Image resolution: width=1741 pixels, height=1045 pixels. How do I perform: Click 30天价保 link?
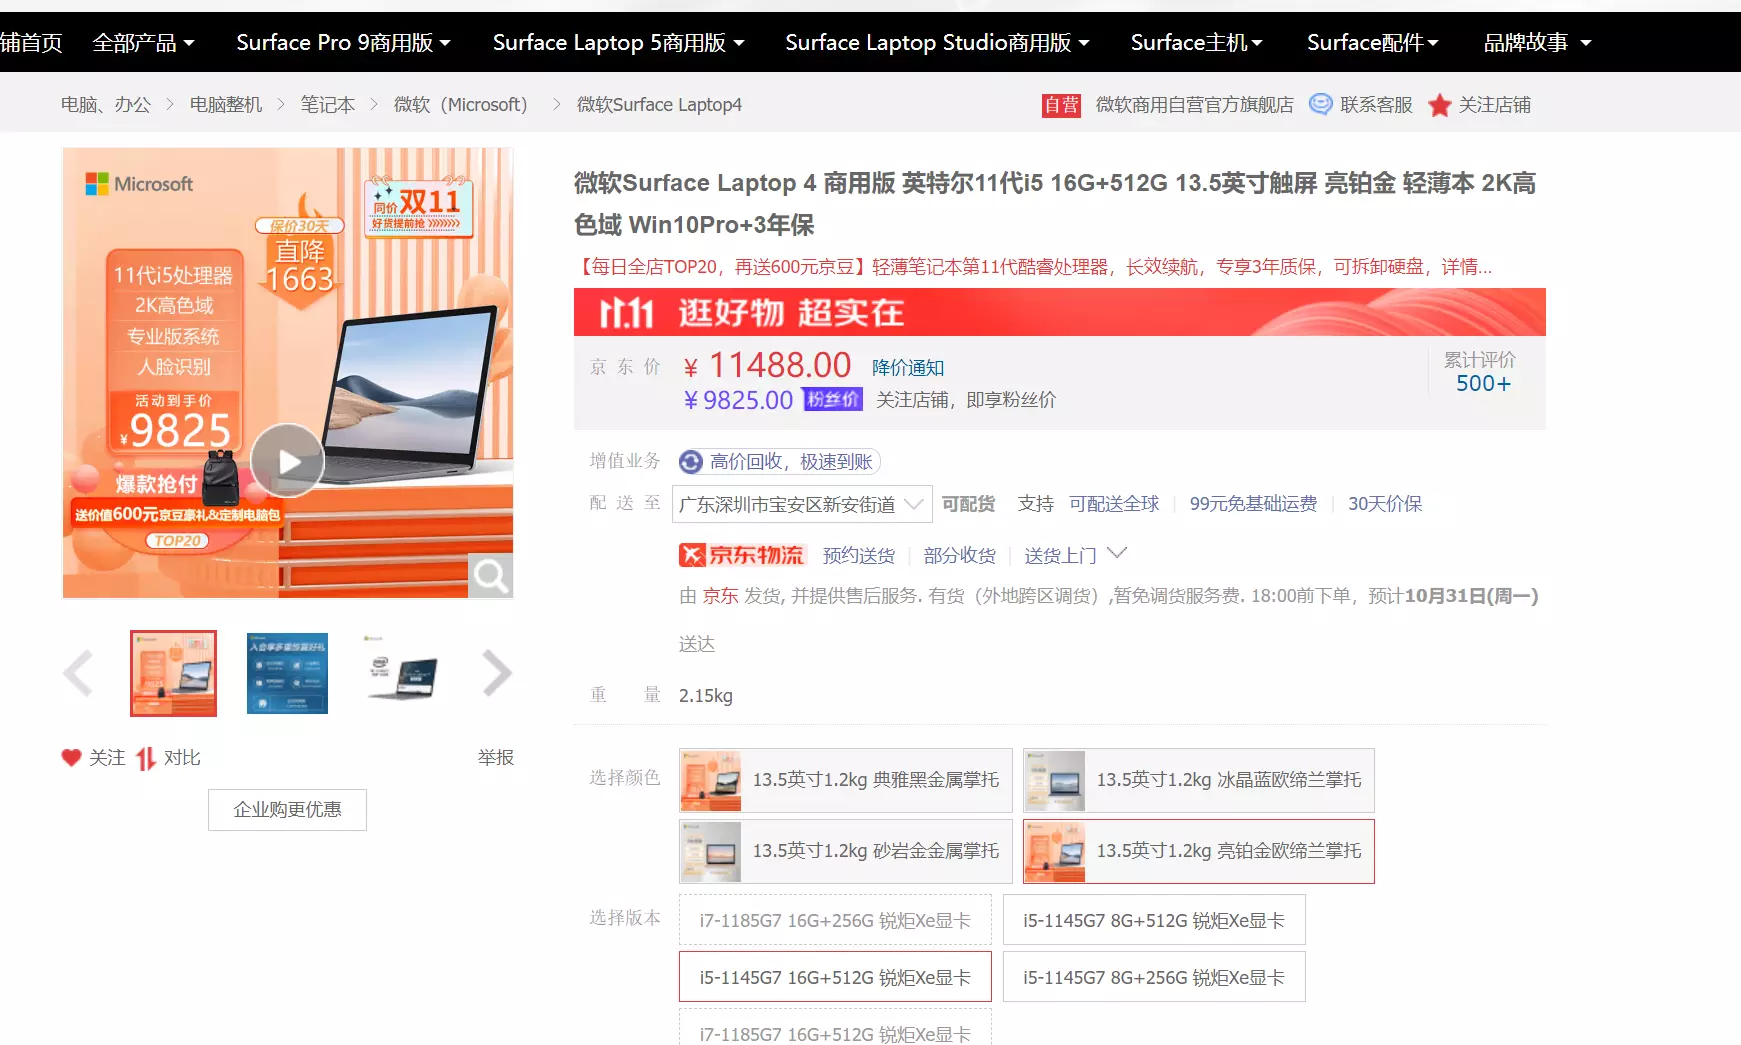[1385, 504]
